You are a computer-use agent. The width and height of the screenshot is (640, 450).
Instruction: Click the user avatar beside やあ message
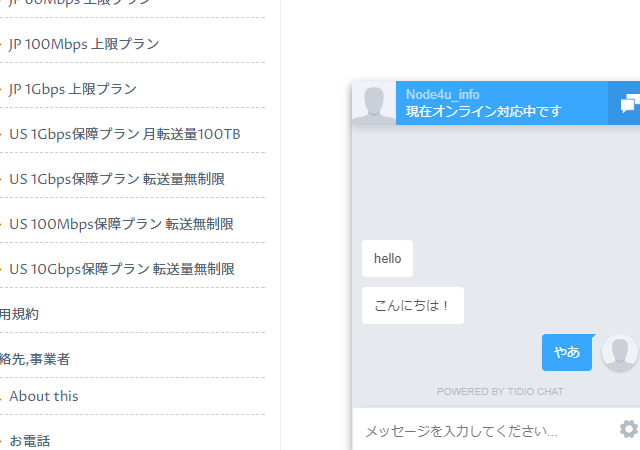[619, 353]
